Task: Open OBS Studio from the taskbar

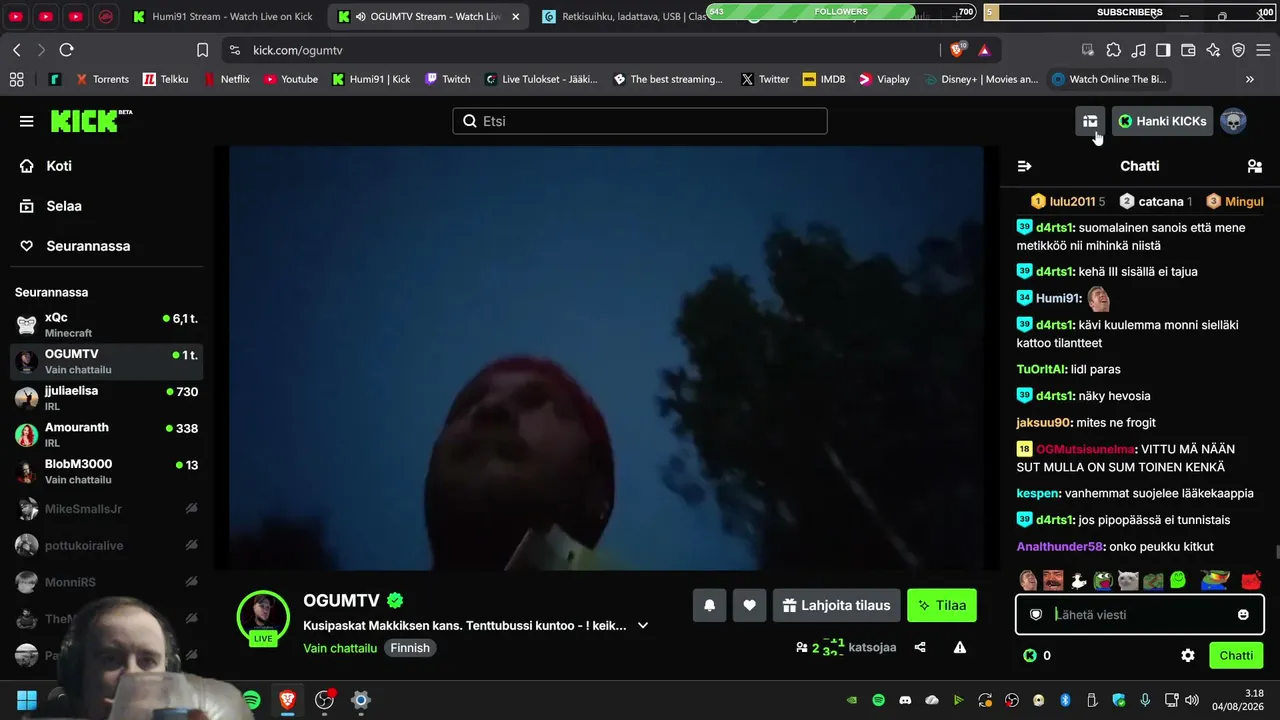Action: pos(324,700)
